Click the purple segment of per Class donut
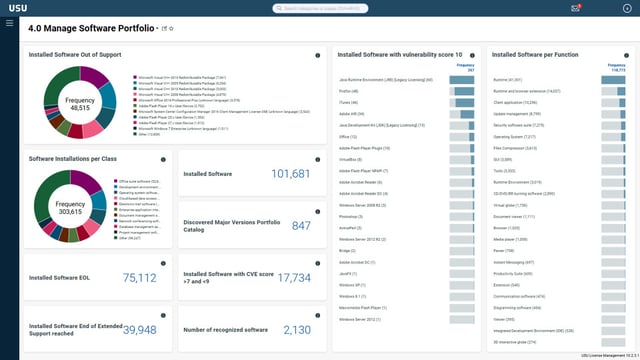 point(86,180)
